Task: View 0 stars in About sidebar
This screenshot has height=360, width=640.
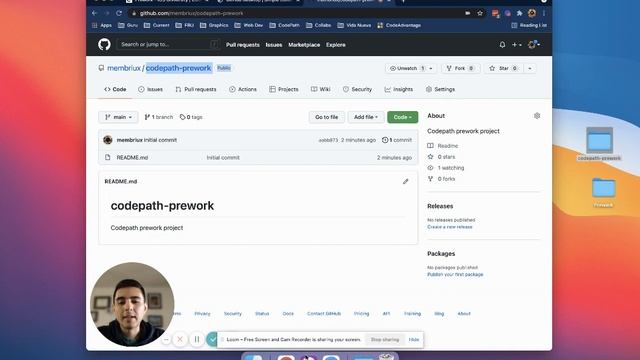Action: 441,157
